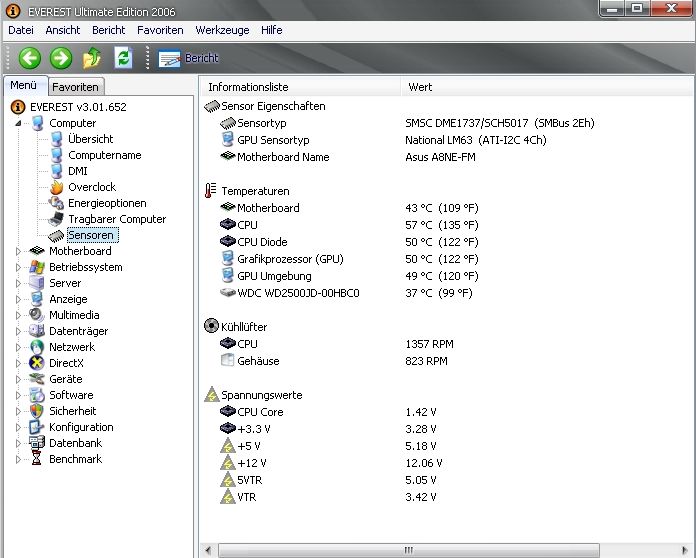696x558 pixels.
Task: Expand the Netzwerk tree node
Action: coord(18,347)
